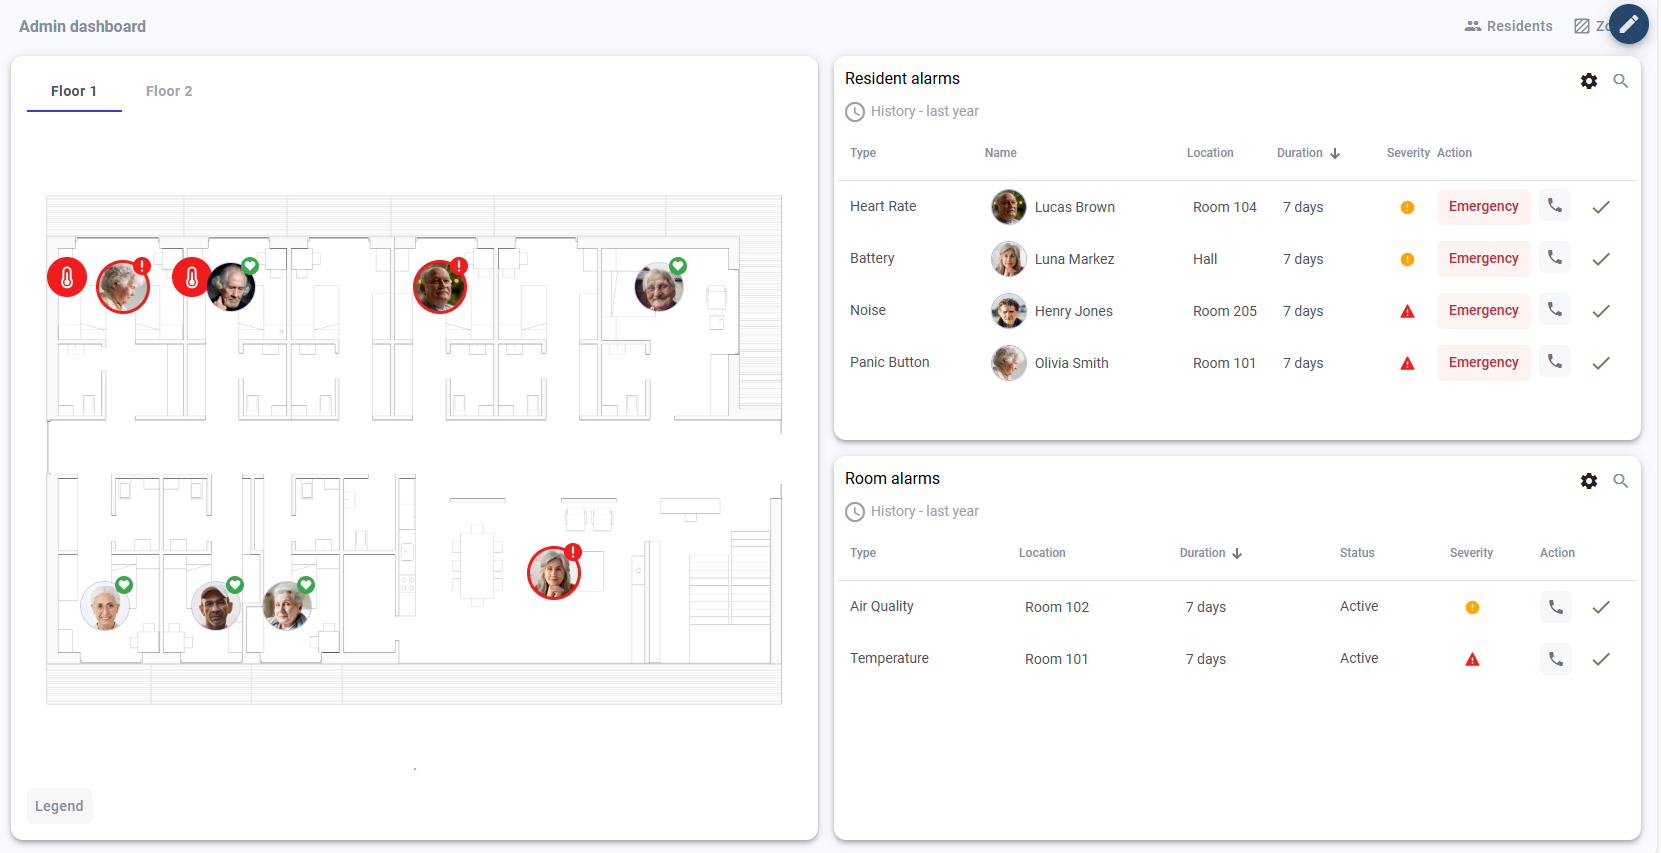Click Lucas Brown's avatar in the alarms table

point(1008,207)
